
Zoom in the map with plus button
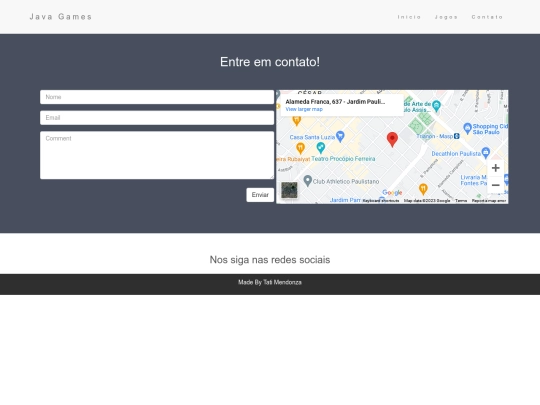[x=496, y=168]
